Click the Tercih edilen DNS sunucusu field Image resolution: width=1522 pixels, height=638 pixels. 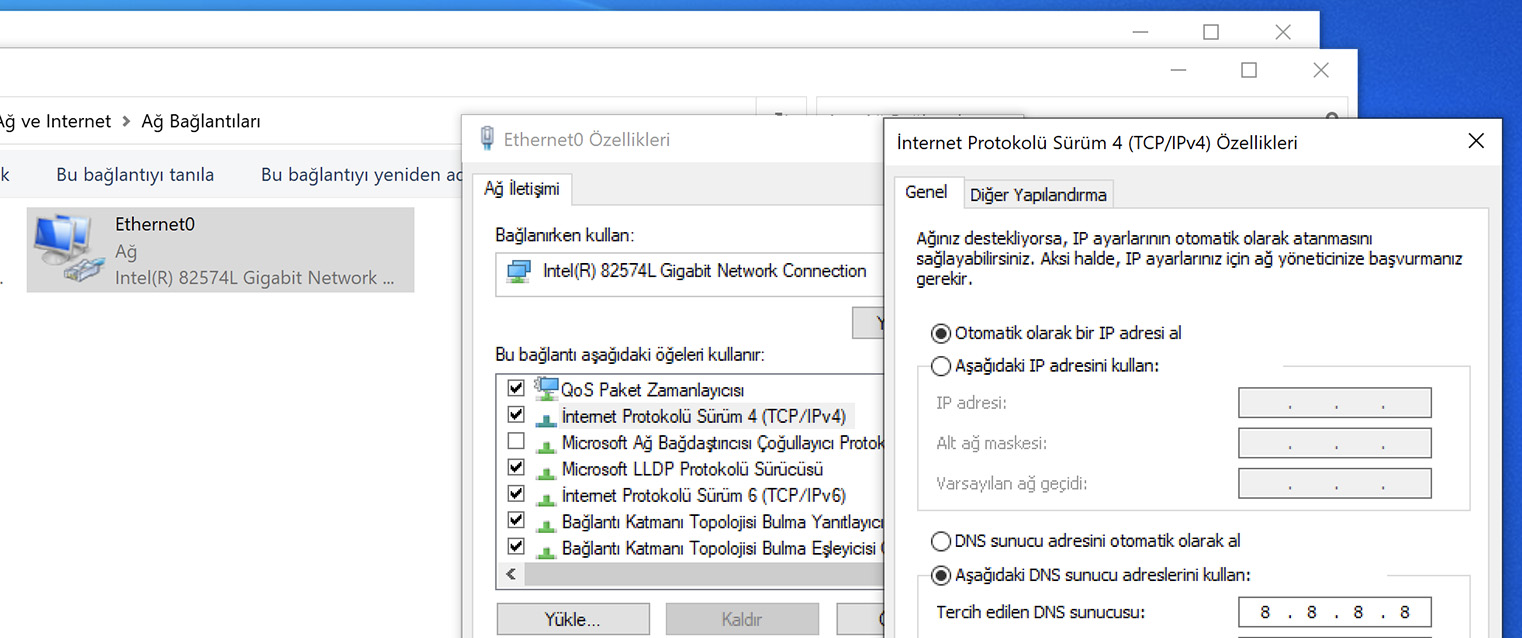[x=1334, y=612]
